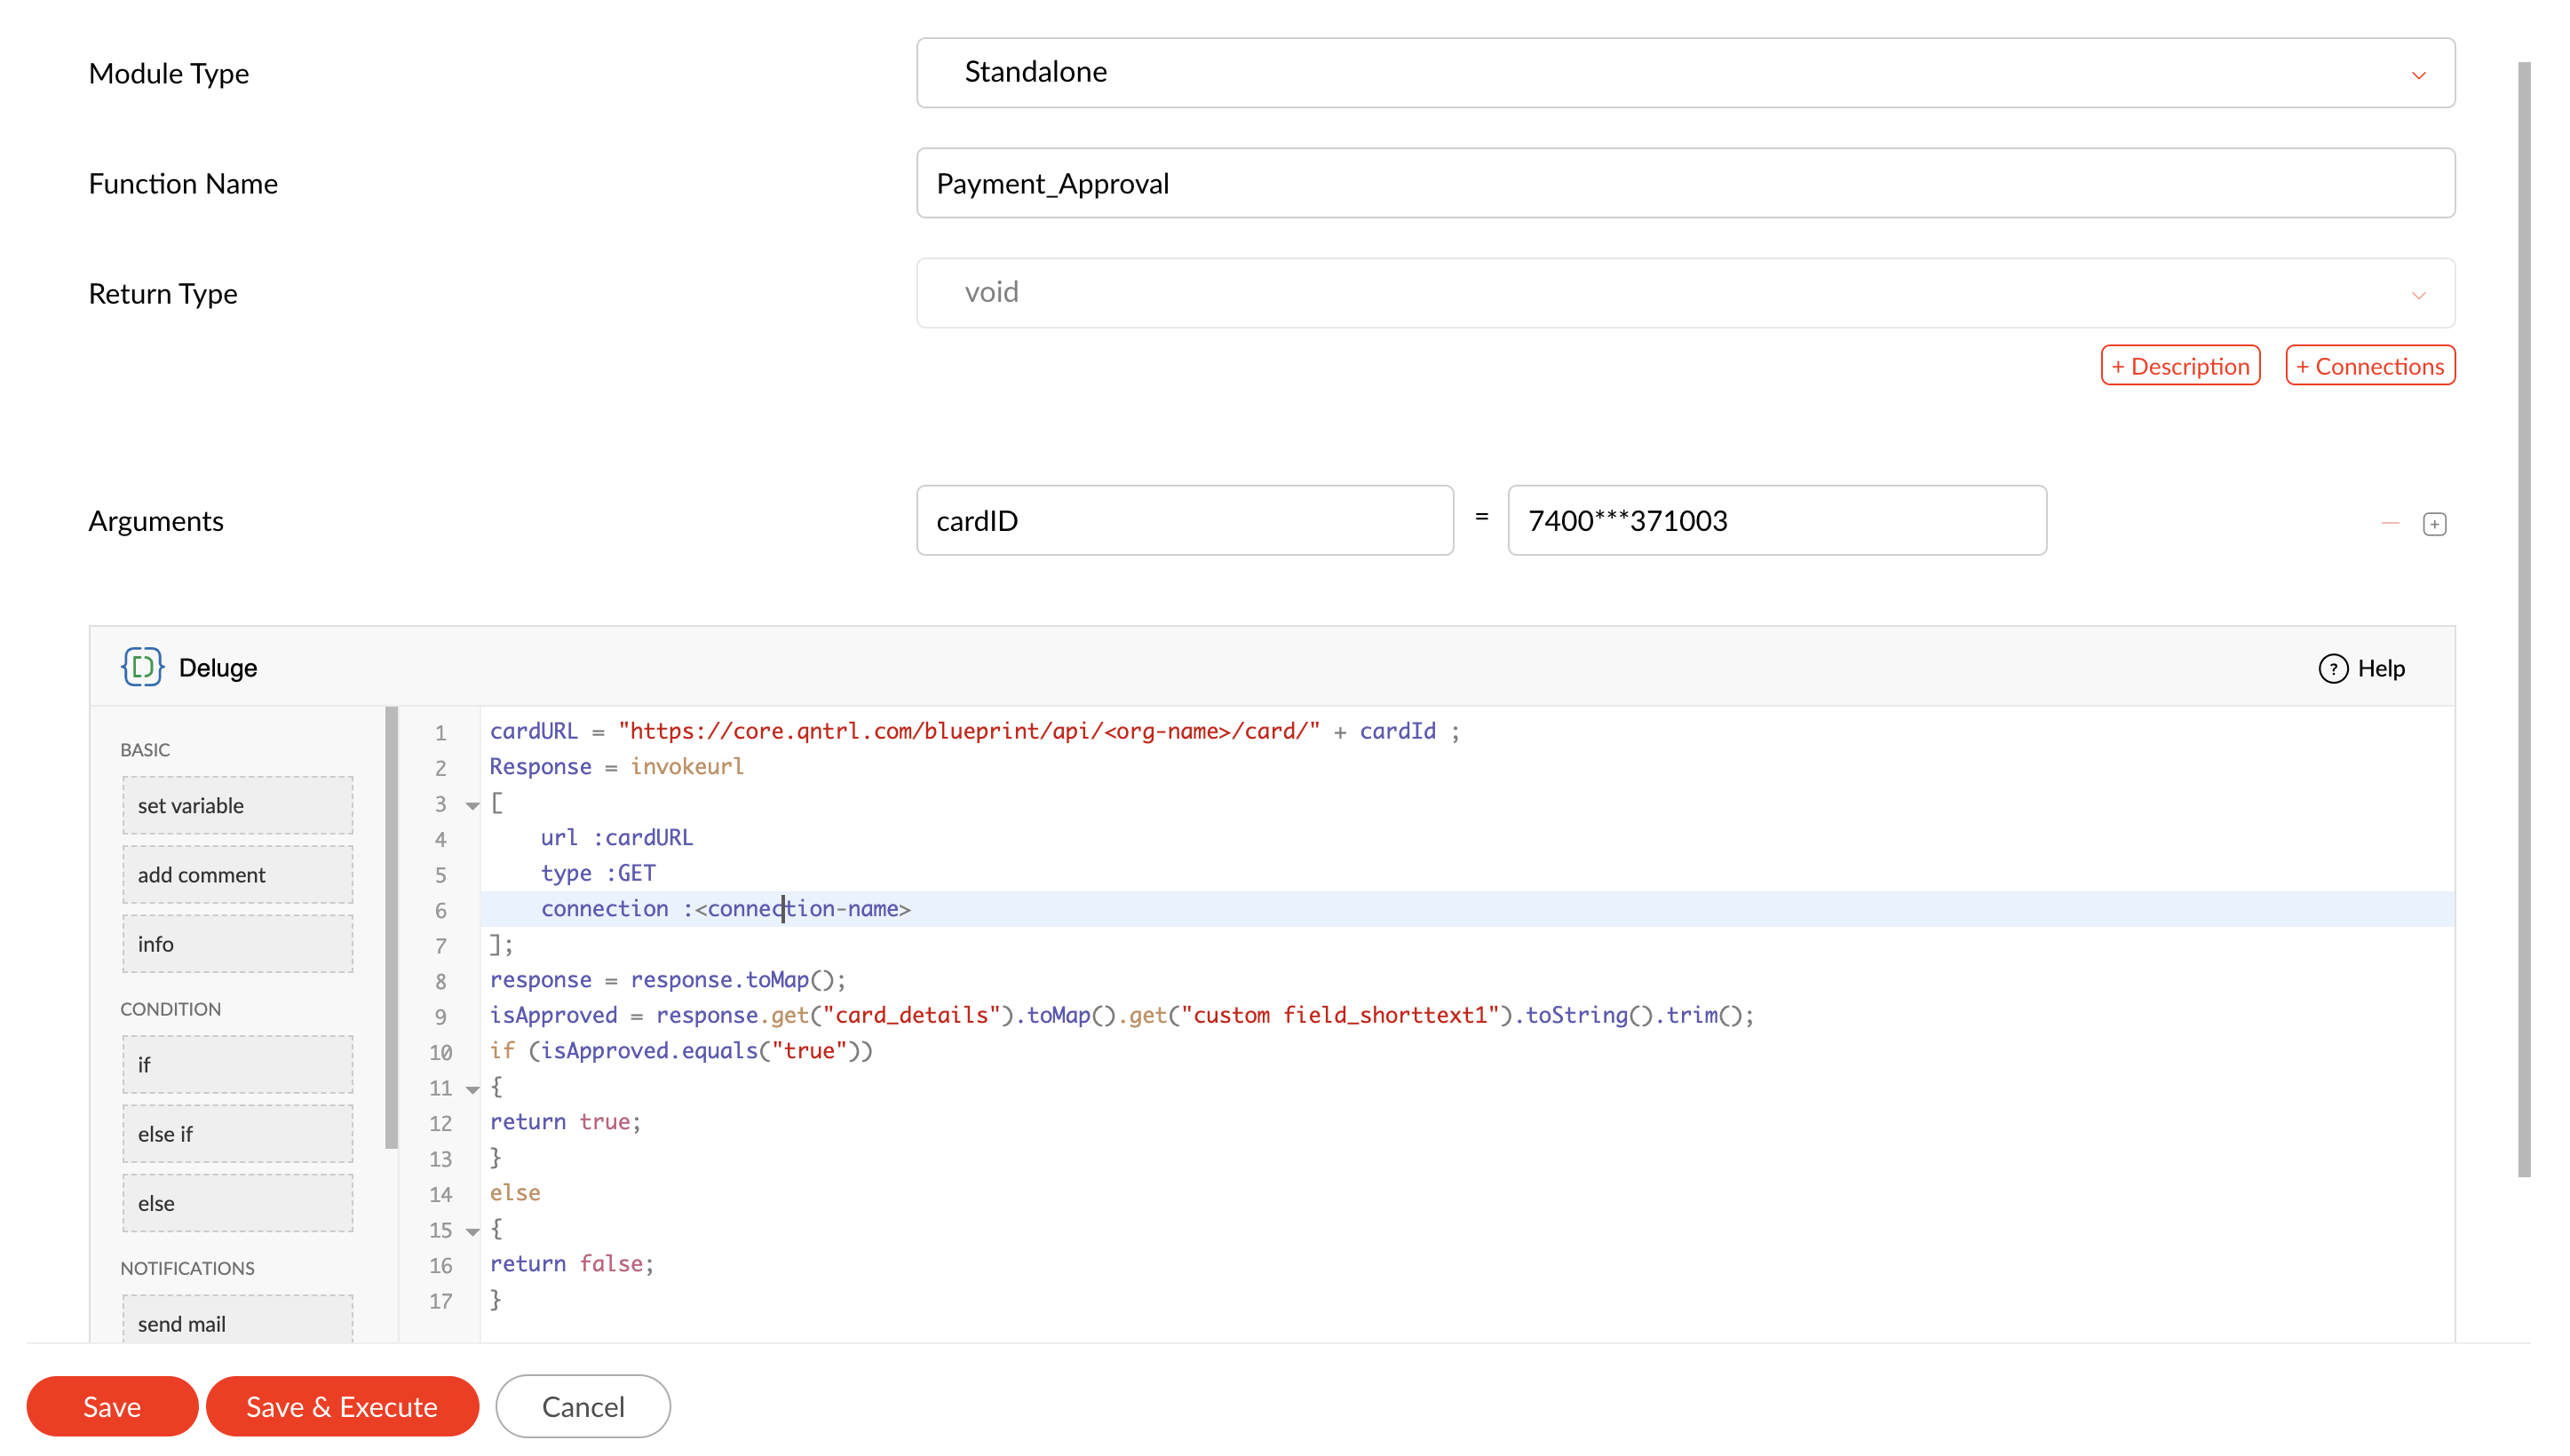Image resolution: width=2570 pixels, height=1456 pixels.
Task: Collapse code block at line 3
Action: click(473, 805)
